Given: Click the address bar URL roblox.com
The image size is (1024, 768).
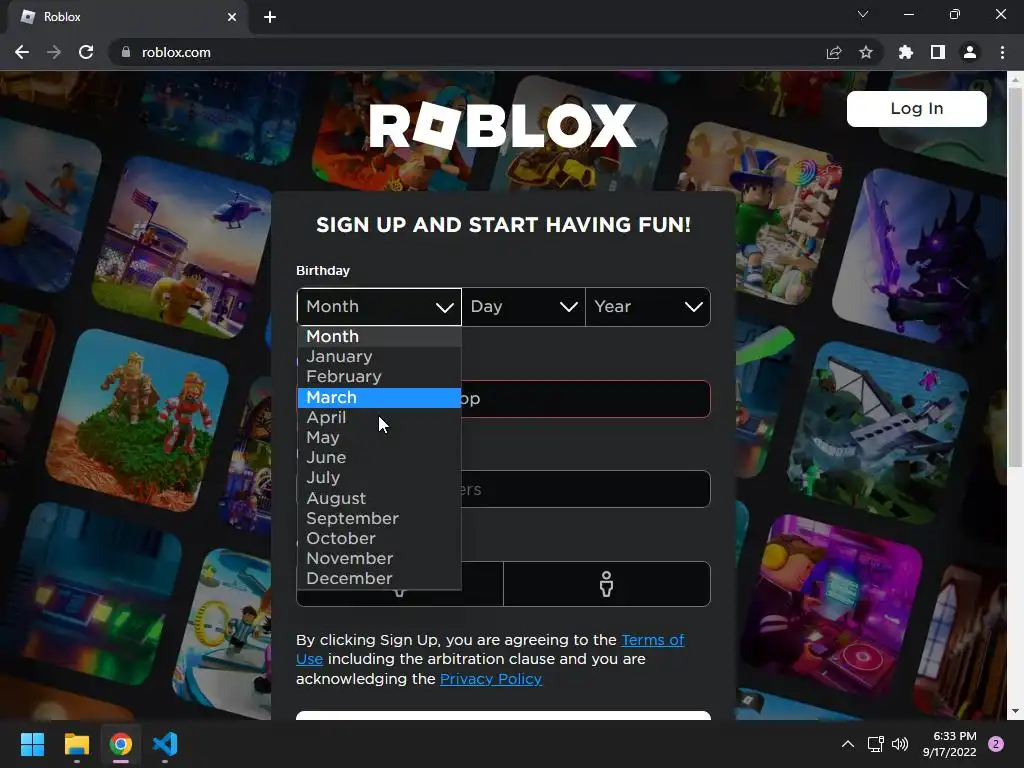Looking at the screenshot, I should click(x=176, y=52).
